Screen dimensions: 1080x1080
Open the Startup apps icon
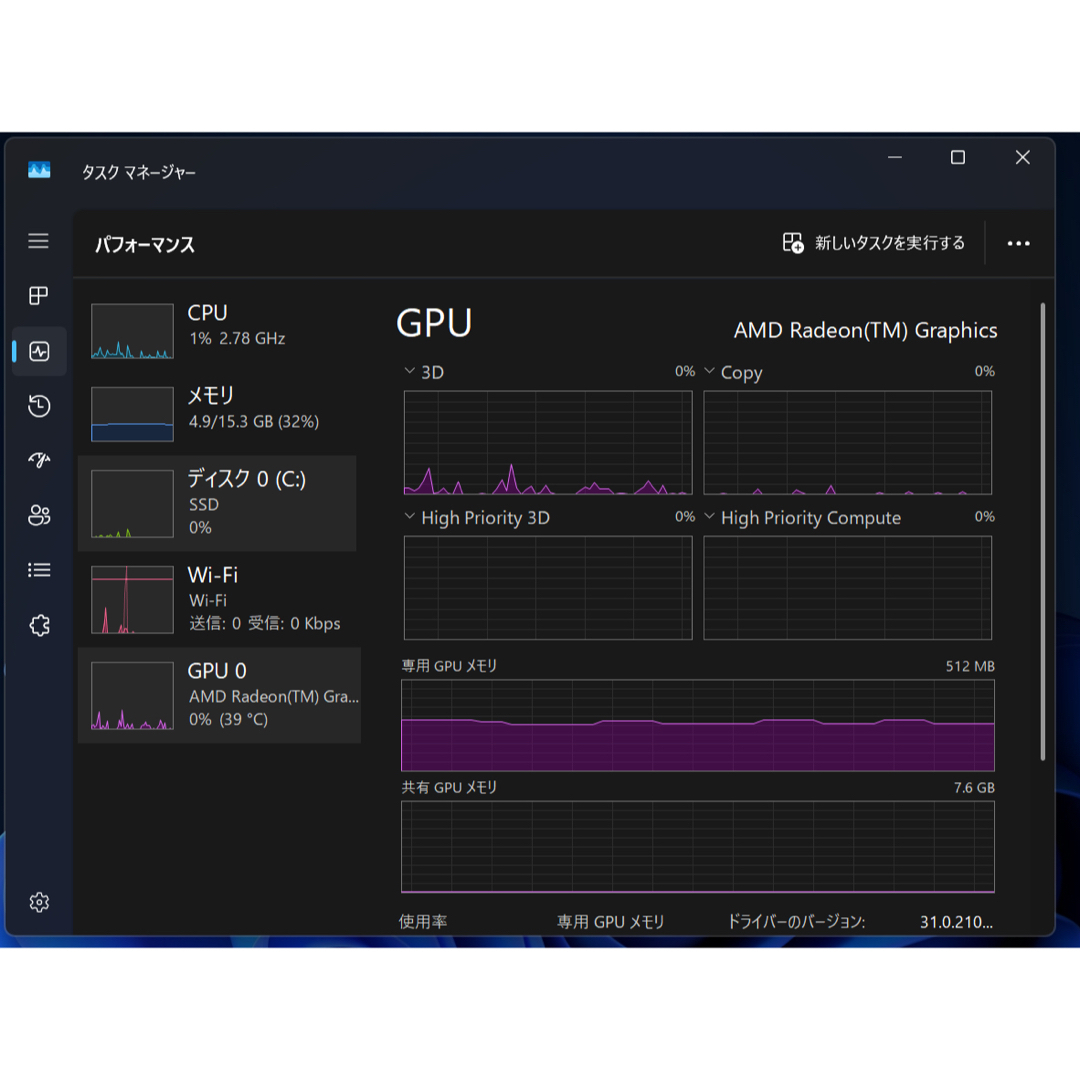point(39,460)
